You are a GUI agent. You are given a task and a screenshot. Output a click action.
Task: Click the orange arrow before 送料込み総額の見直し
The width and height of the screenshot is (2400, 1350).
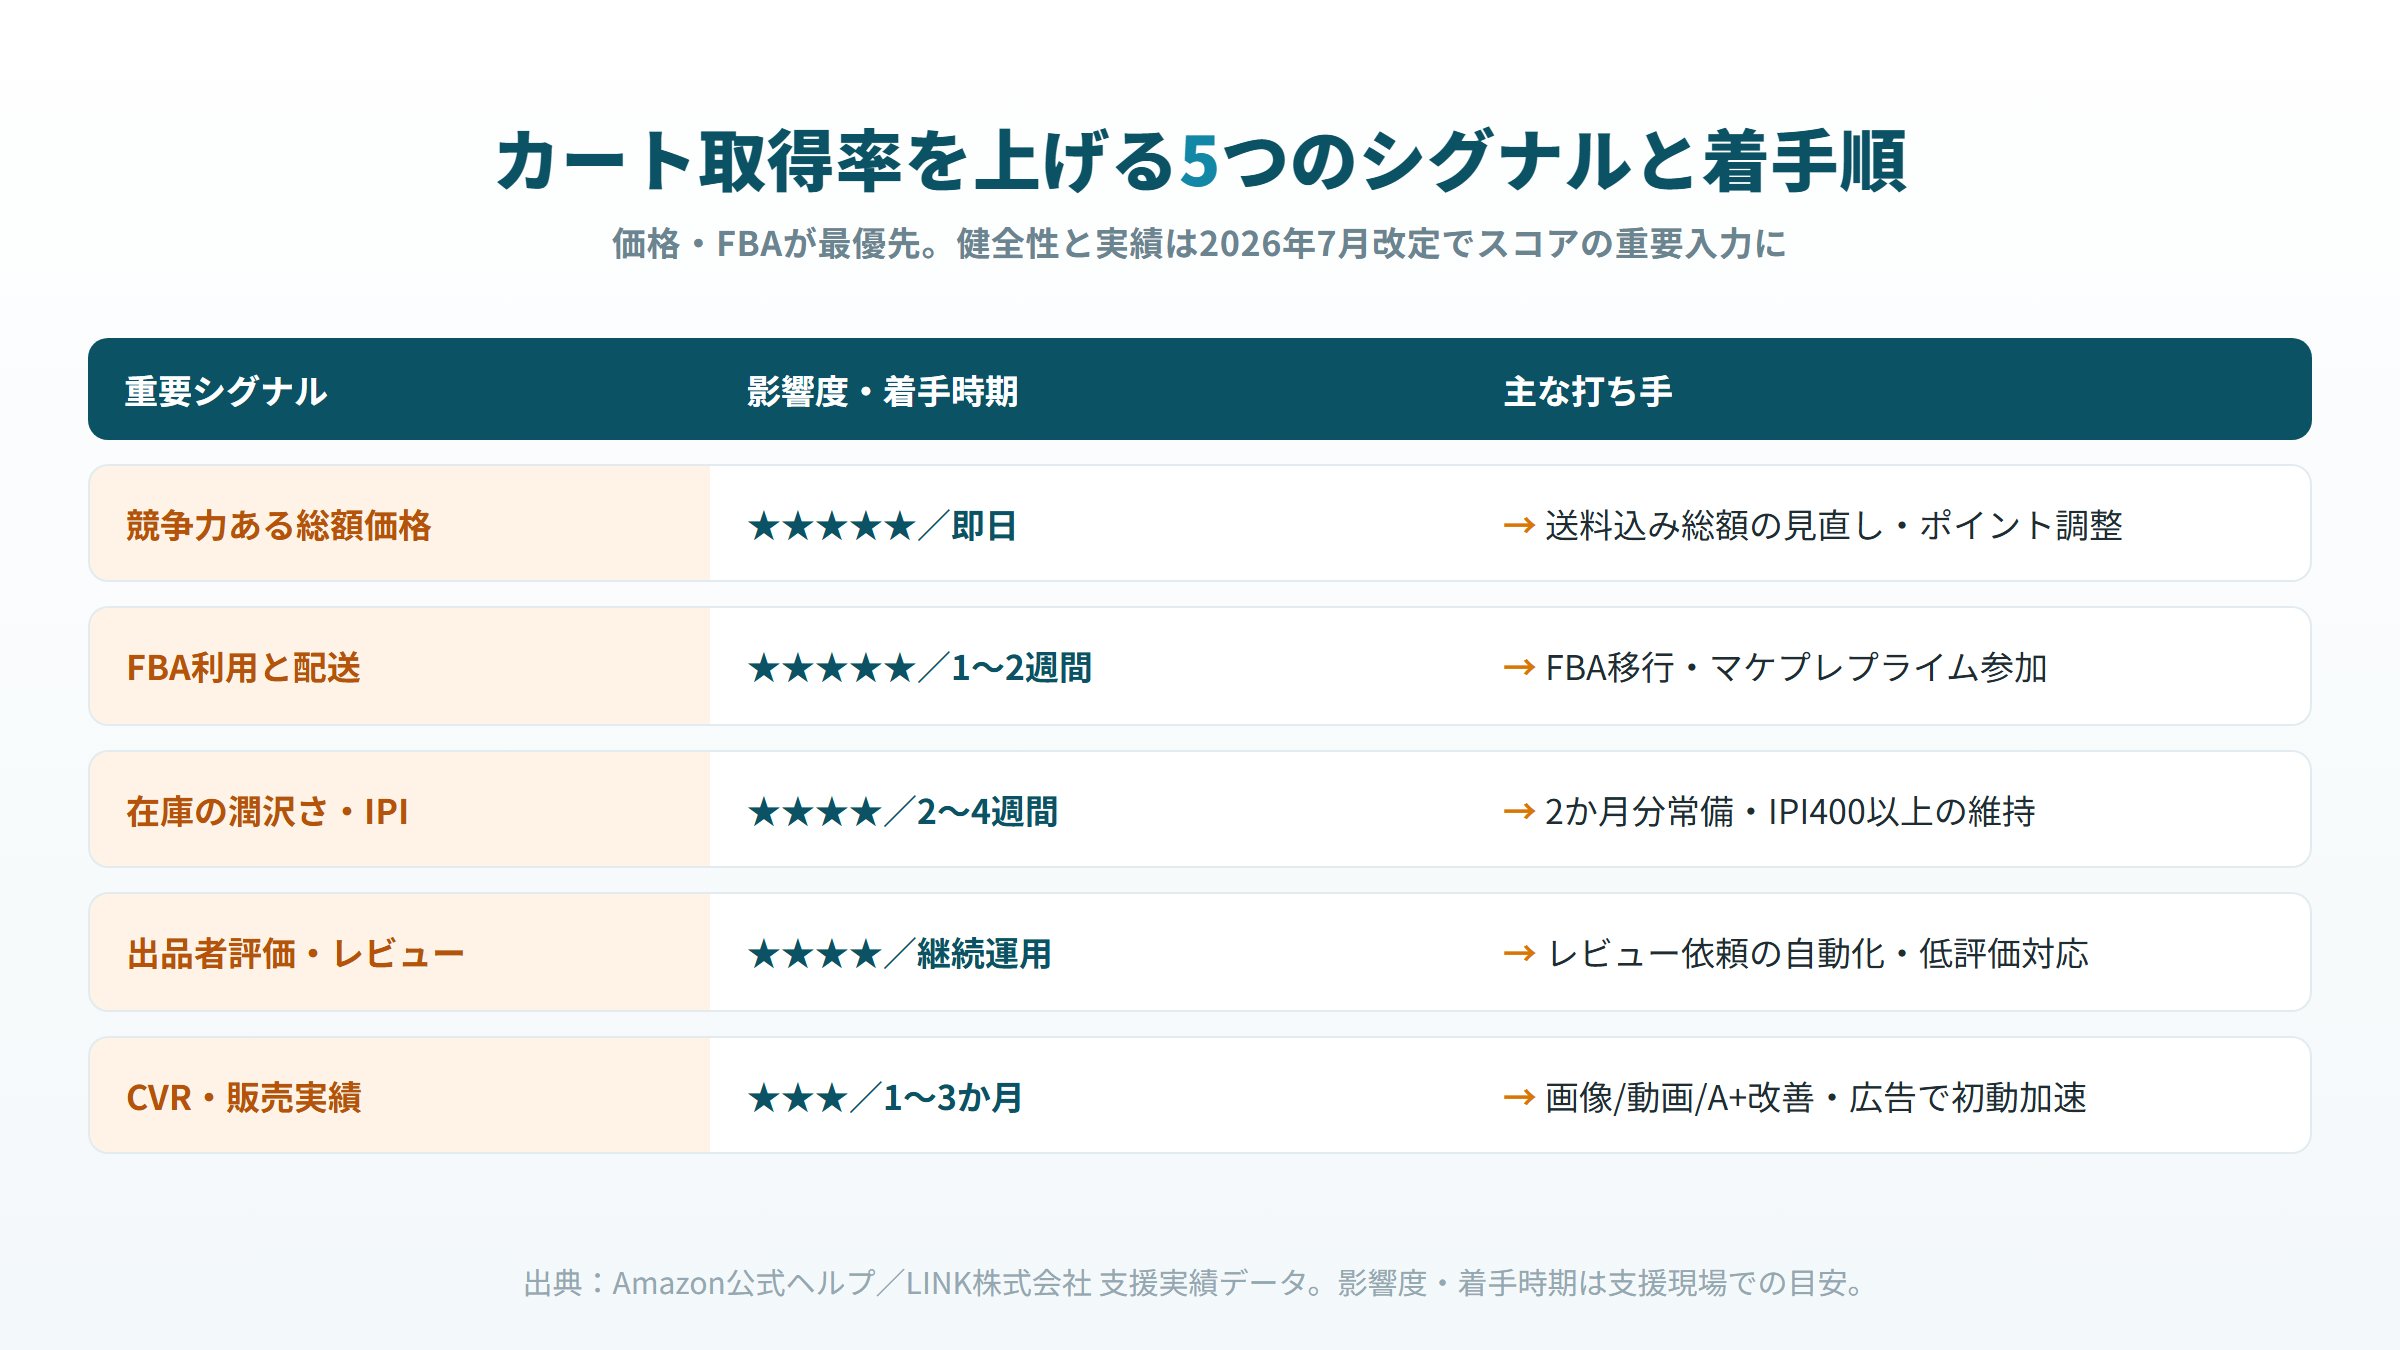(x=1519, y=525)
